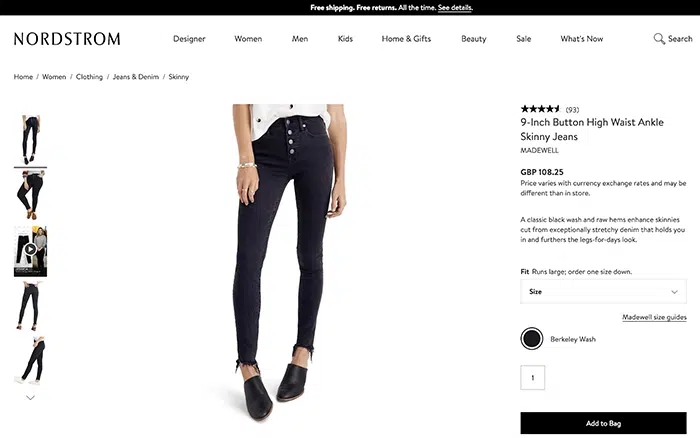Open the Designer menu
Image resolution: width=700 pixels, height=438 pixels.
[189, 39]
